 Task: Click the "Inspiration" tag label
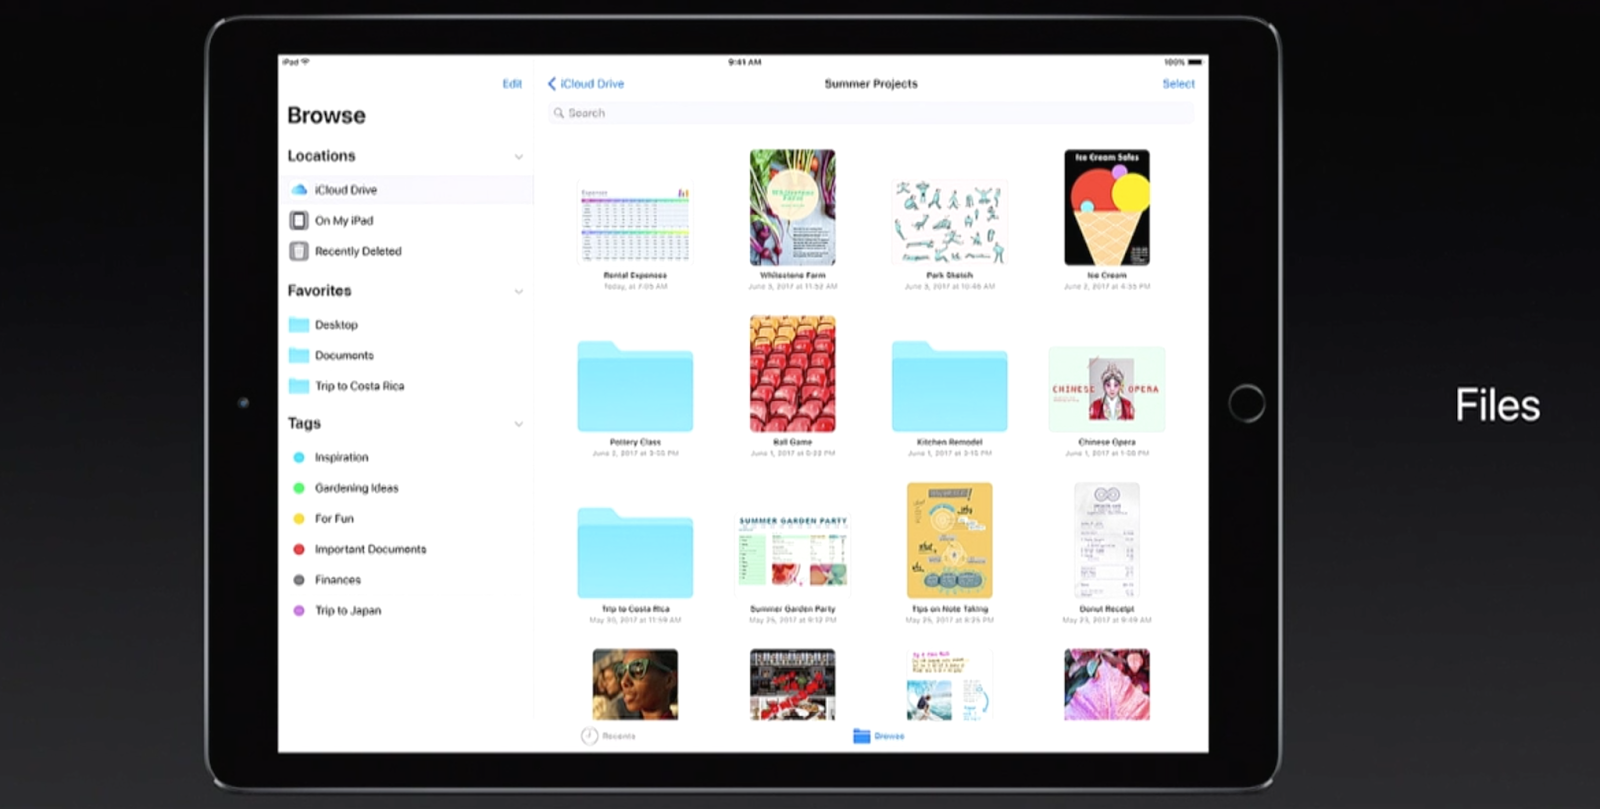pos(341,457)
